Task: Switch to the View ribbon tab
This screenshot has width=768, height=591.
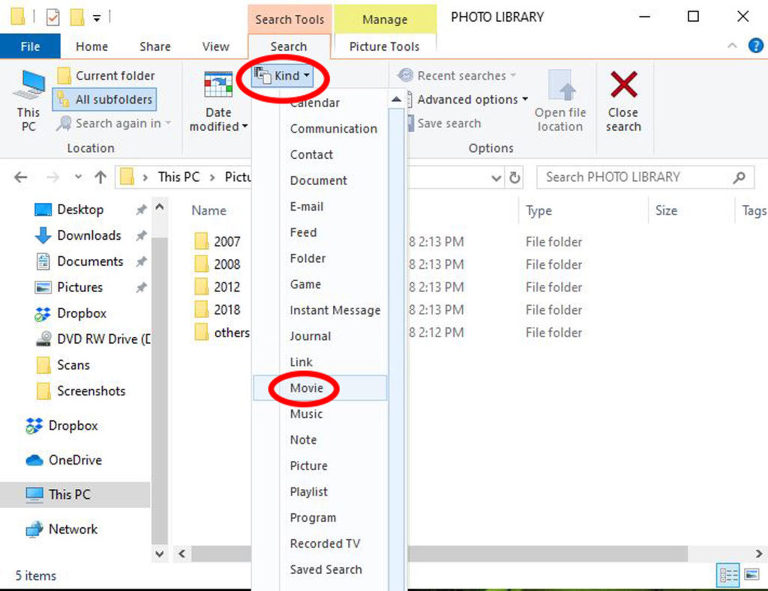Action: (x=216, y=47)
